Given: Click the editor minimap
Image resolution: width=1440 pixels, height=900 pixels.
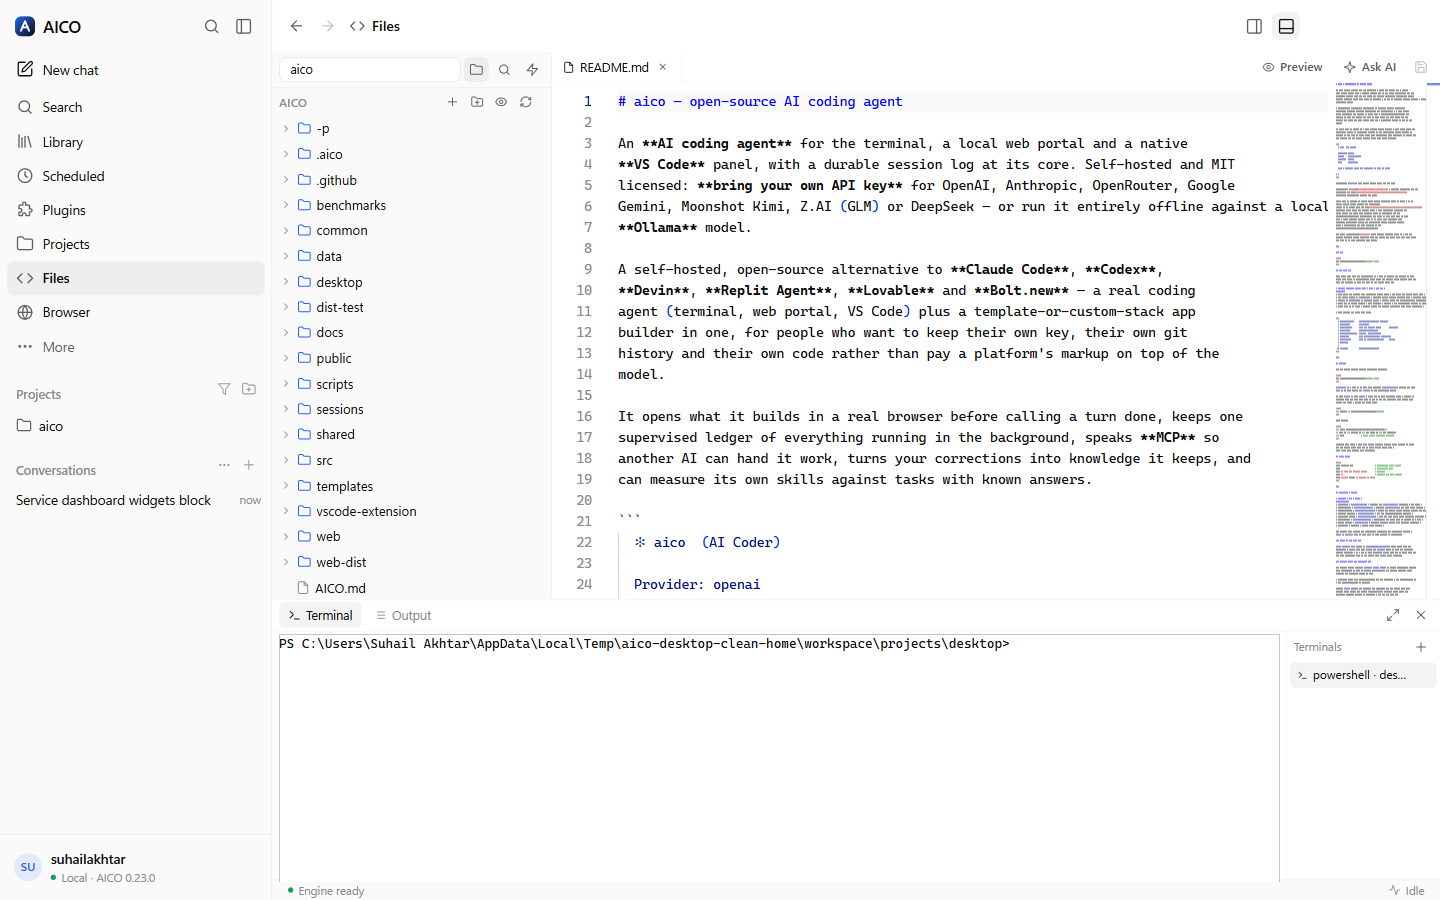Looking at the screenshot, I should click(1381, 340).
